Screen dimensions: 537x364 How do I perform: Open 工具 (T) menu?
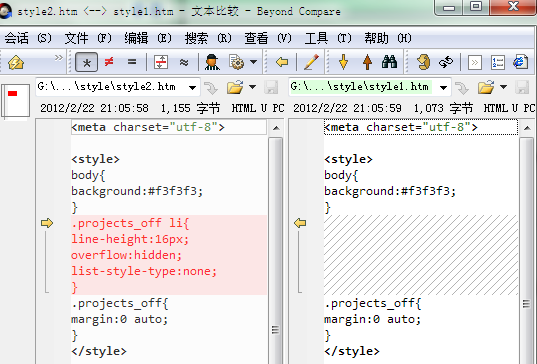tap(328, 38)
